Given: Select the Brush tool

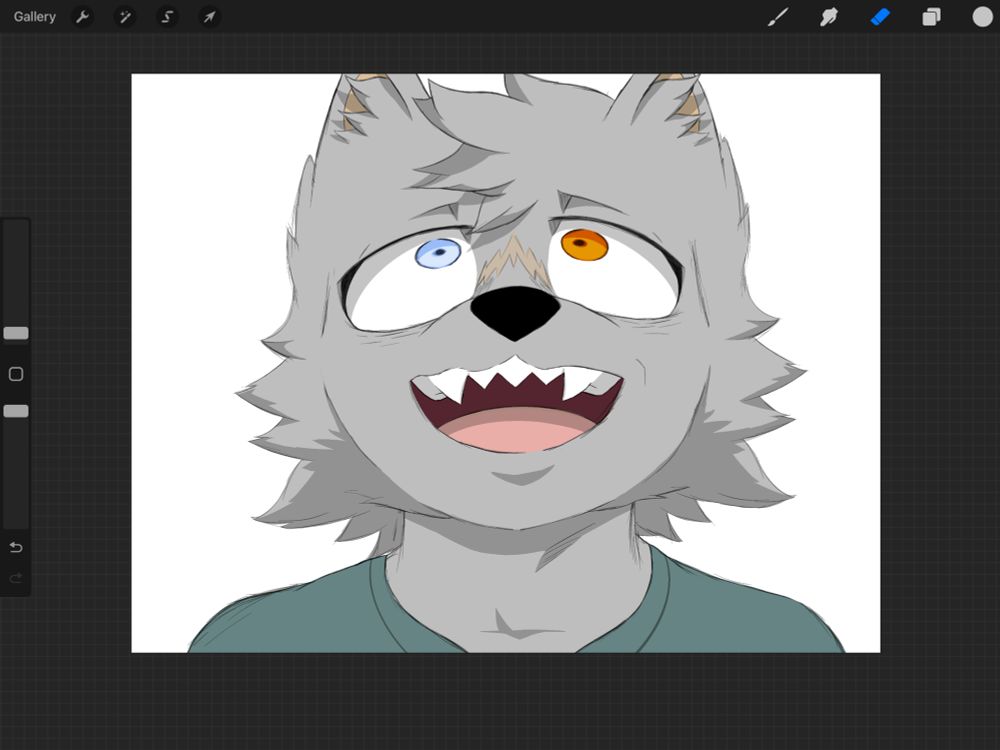Looking at the screenshot, I should click(777, 17).
